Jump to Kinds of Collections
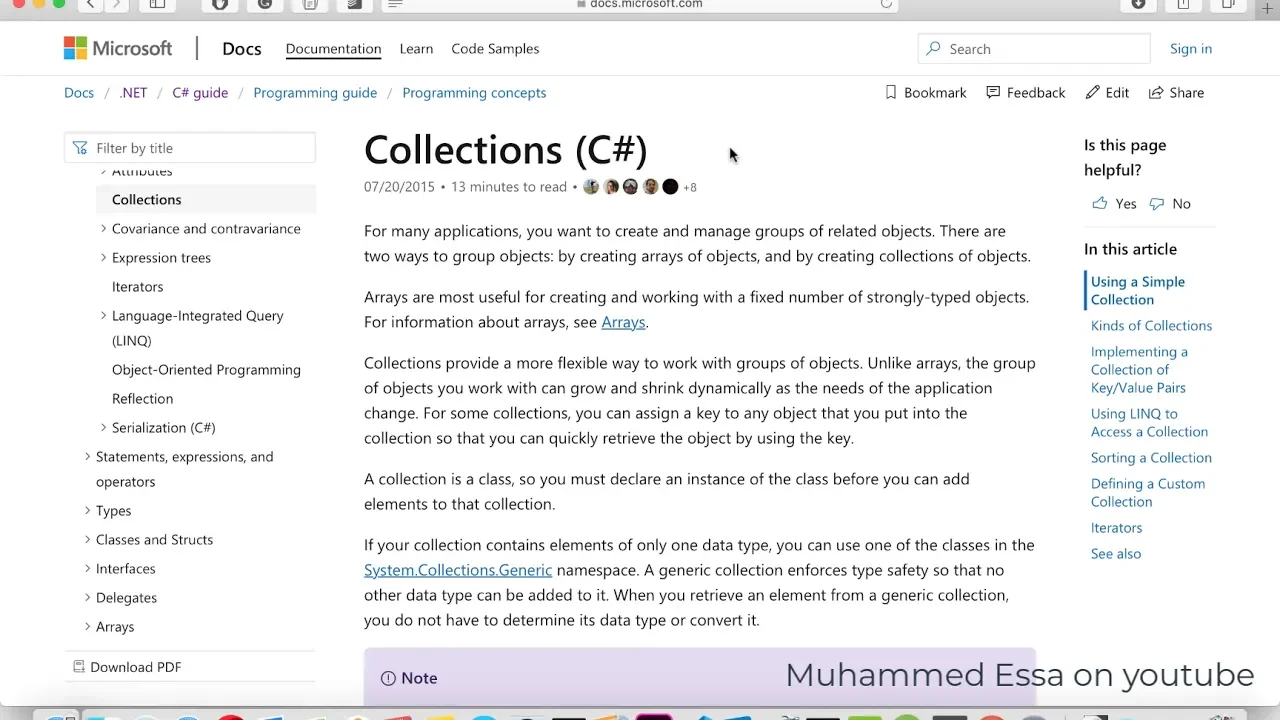 (x=1151, y=325)
